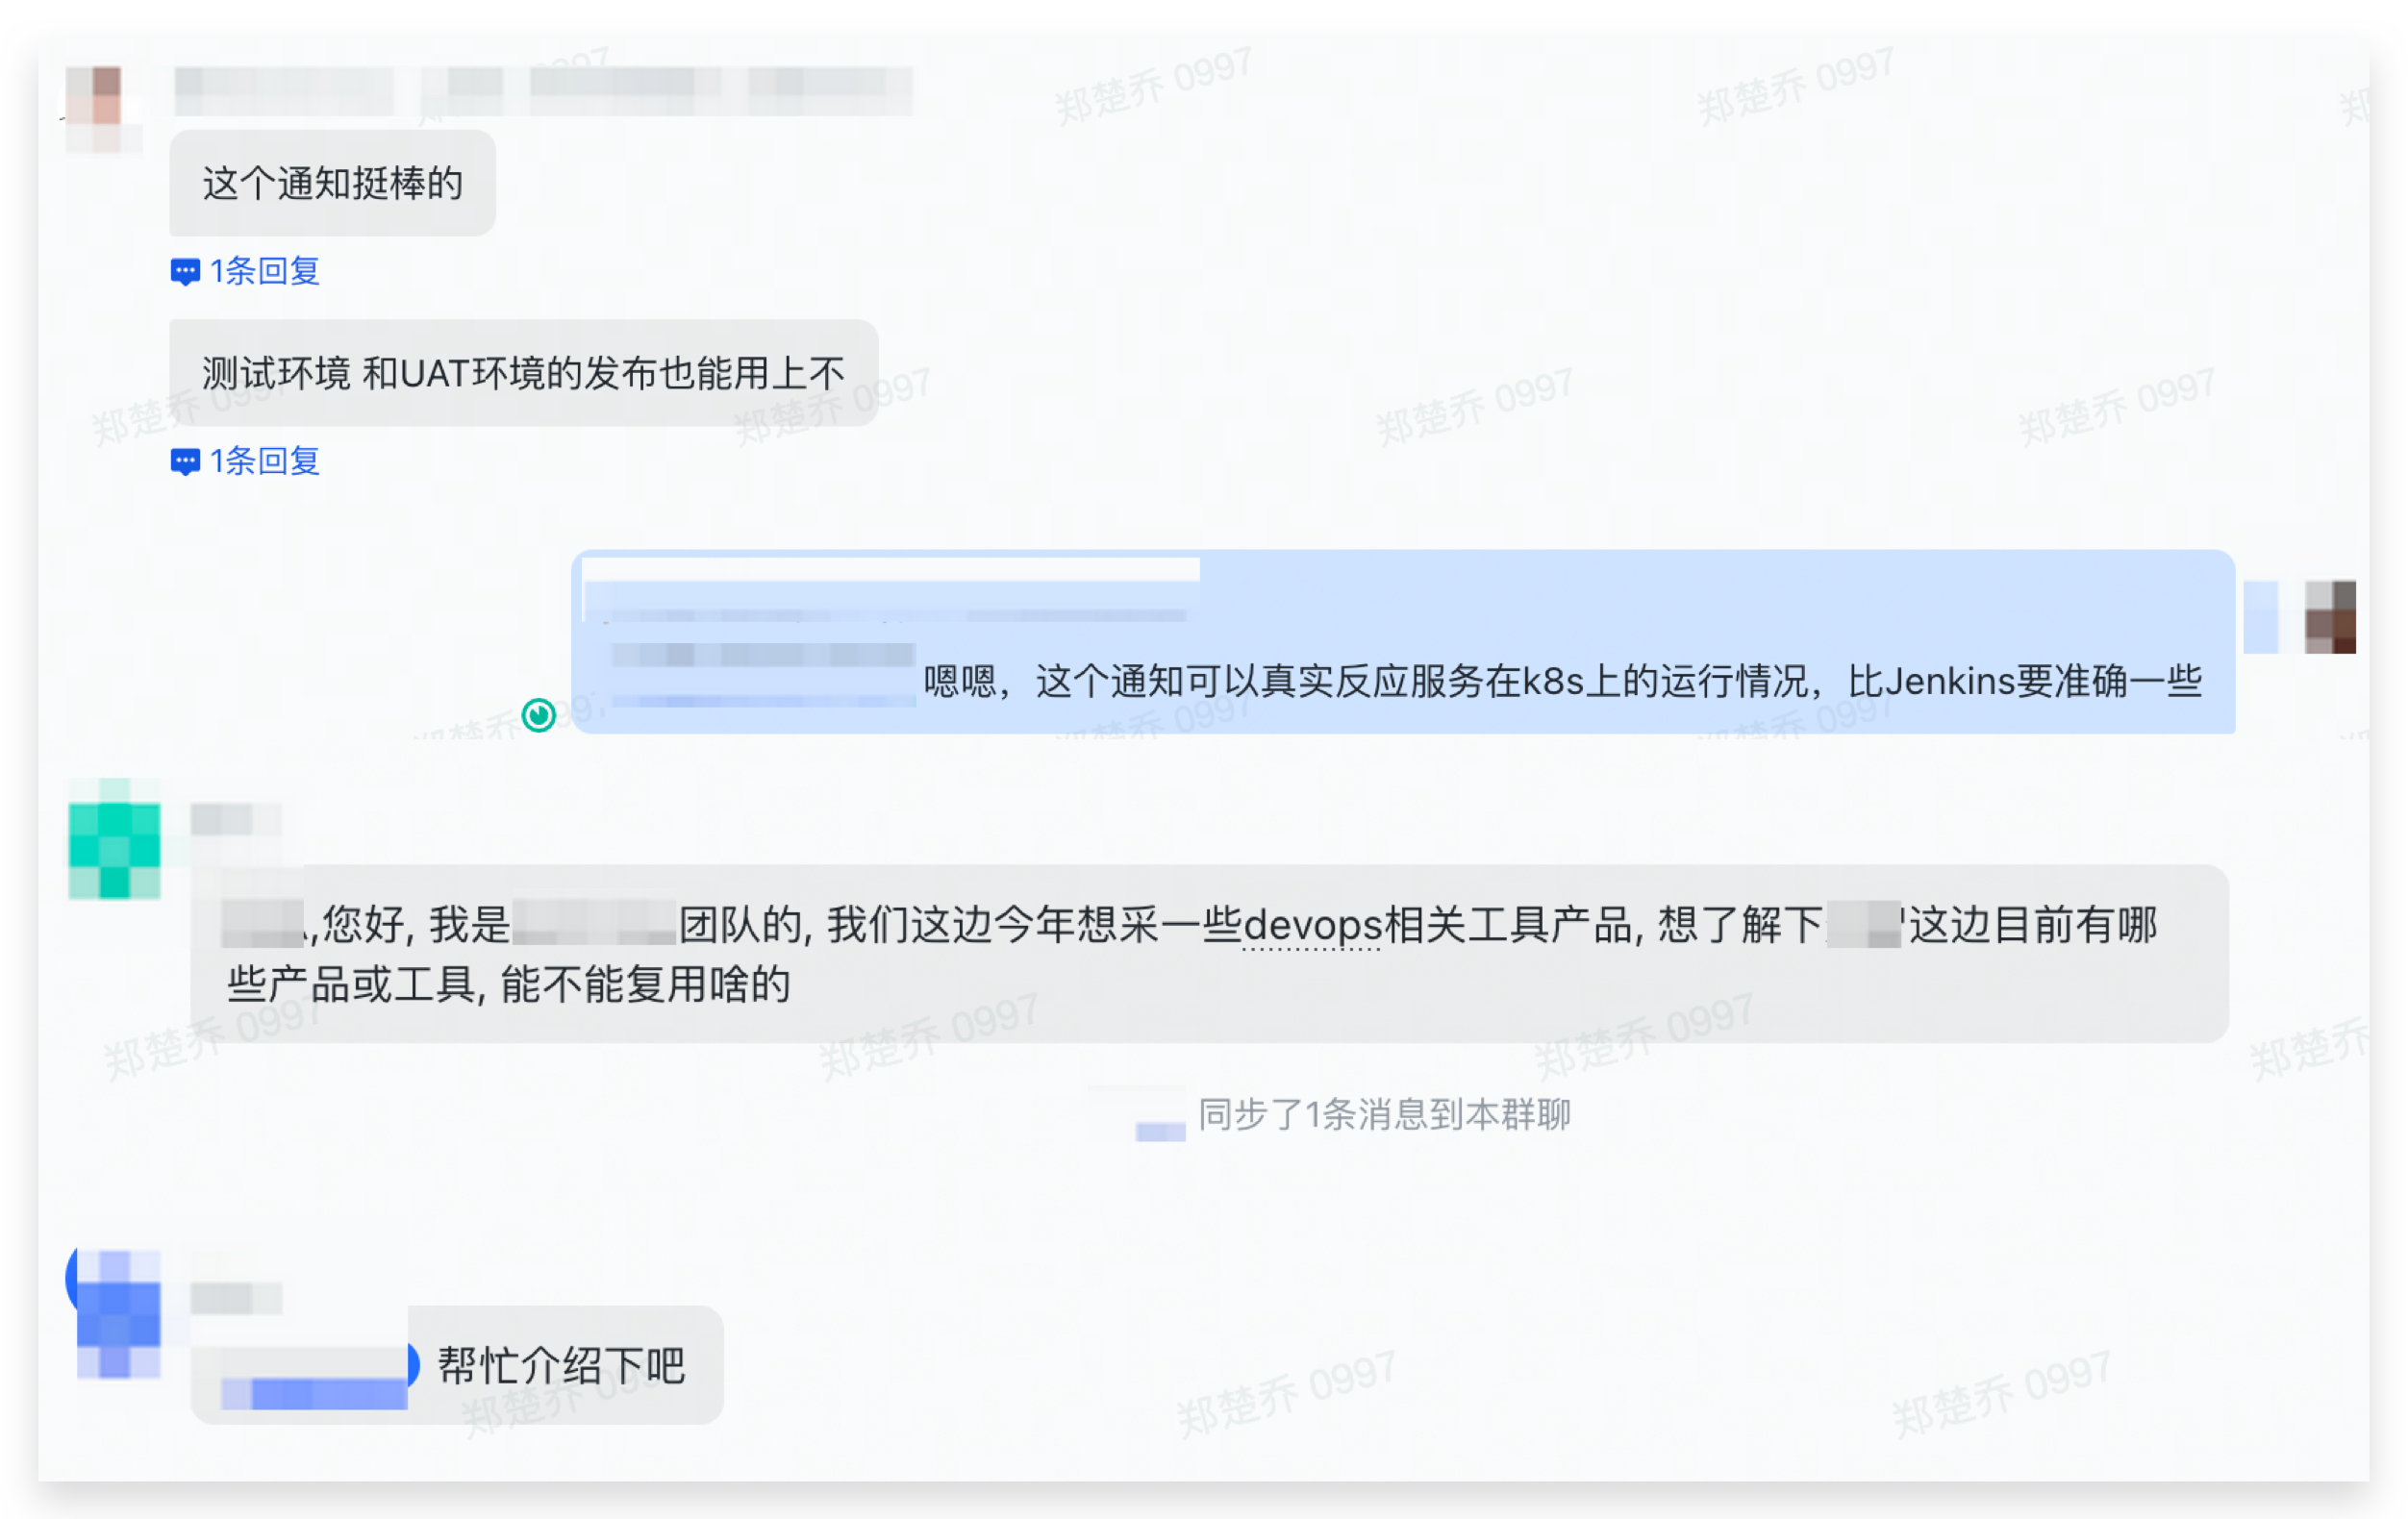View 1条回复 under UAT环境 message
Image resolution: width=2408 pixels, height=1519 pixels.
tap(264, 461)
